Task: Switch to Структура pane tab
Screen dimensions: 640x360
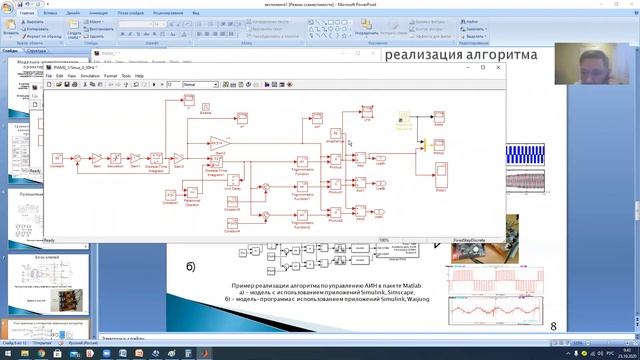Action: [x=36, y=51]
